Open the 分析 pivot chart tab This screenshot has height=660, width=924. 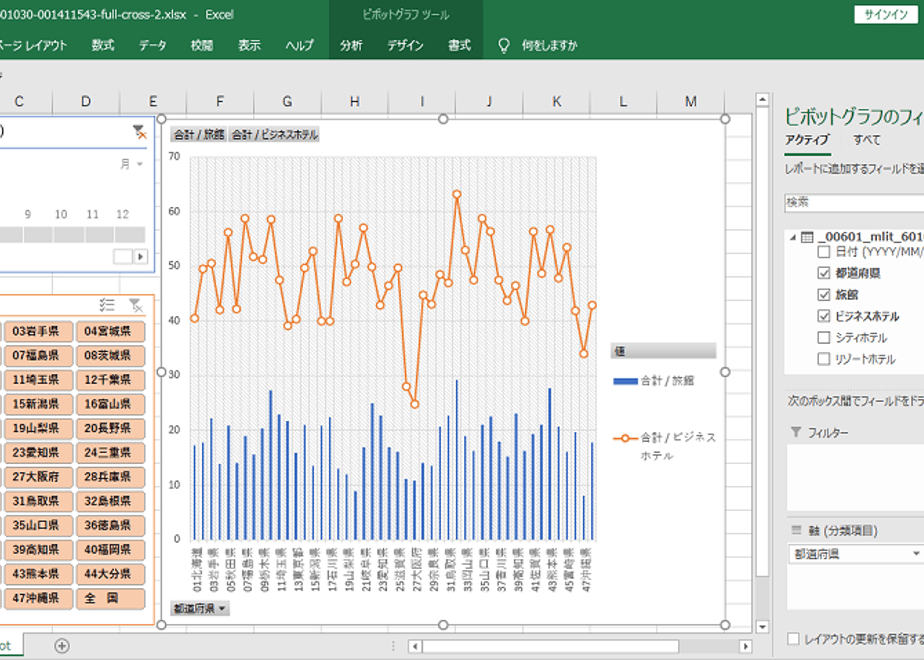(x=351, y=45)
